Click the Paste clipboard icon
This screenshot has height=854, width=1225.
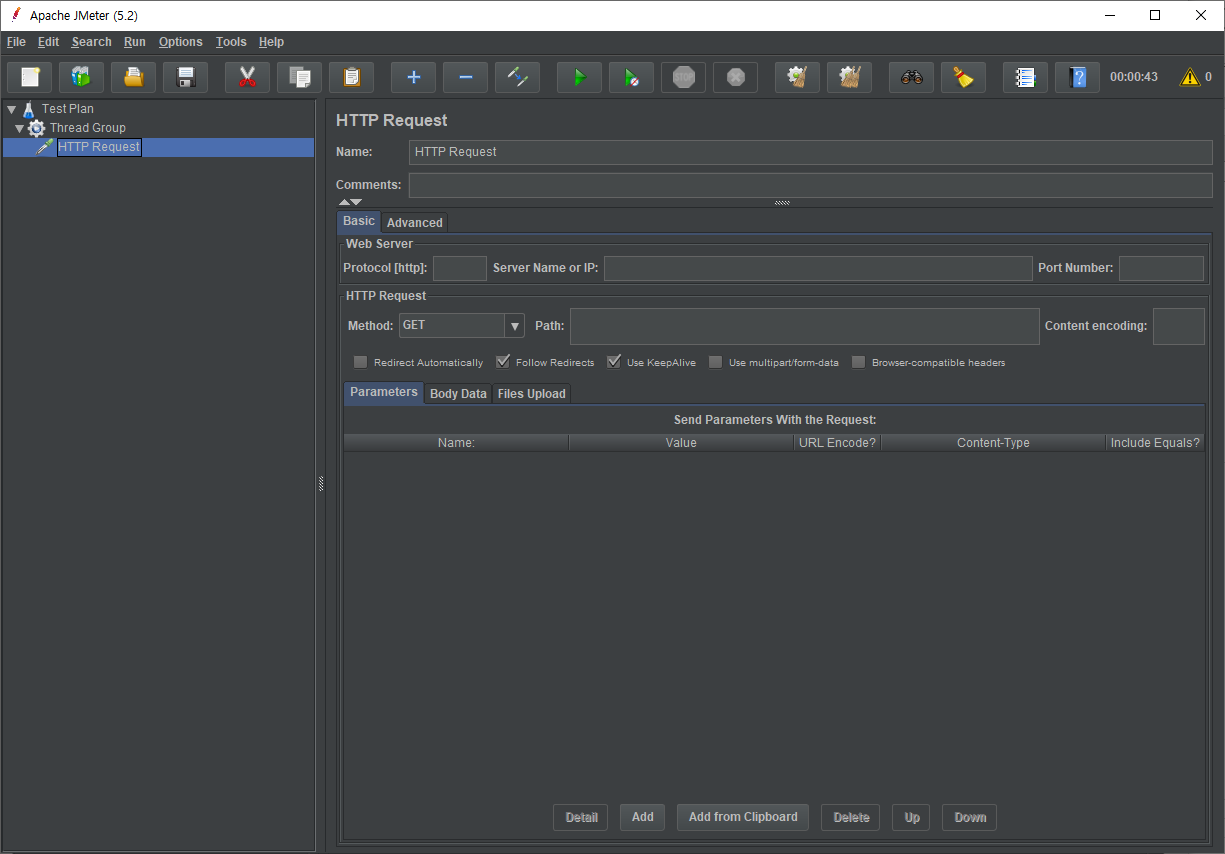[352, 77]
